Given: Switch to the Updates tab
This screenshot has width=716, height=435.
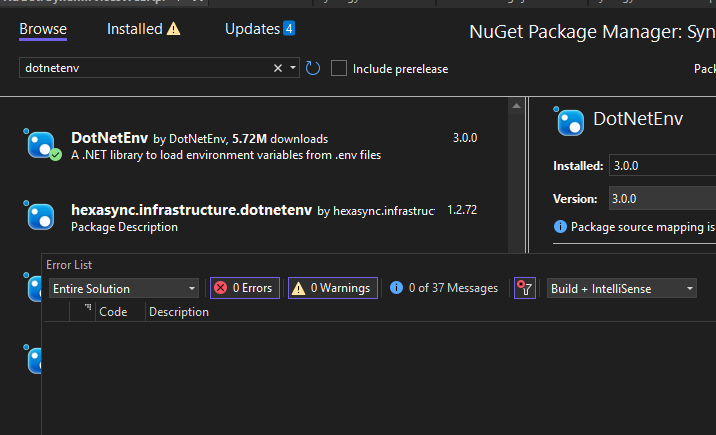Looking at the screenshot, I should (x=251, y=29).
